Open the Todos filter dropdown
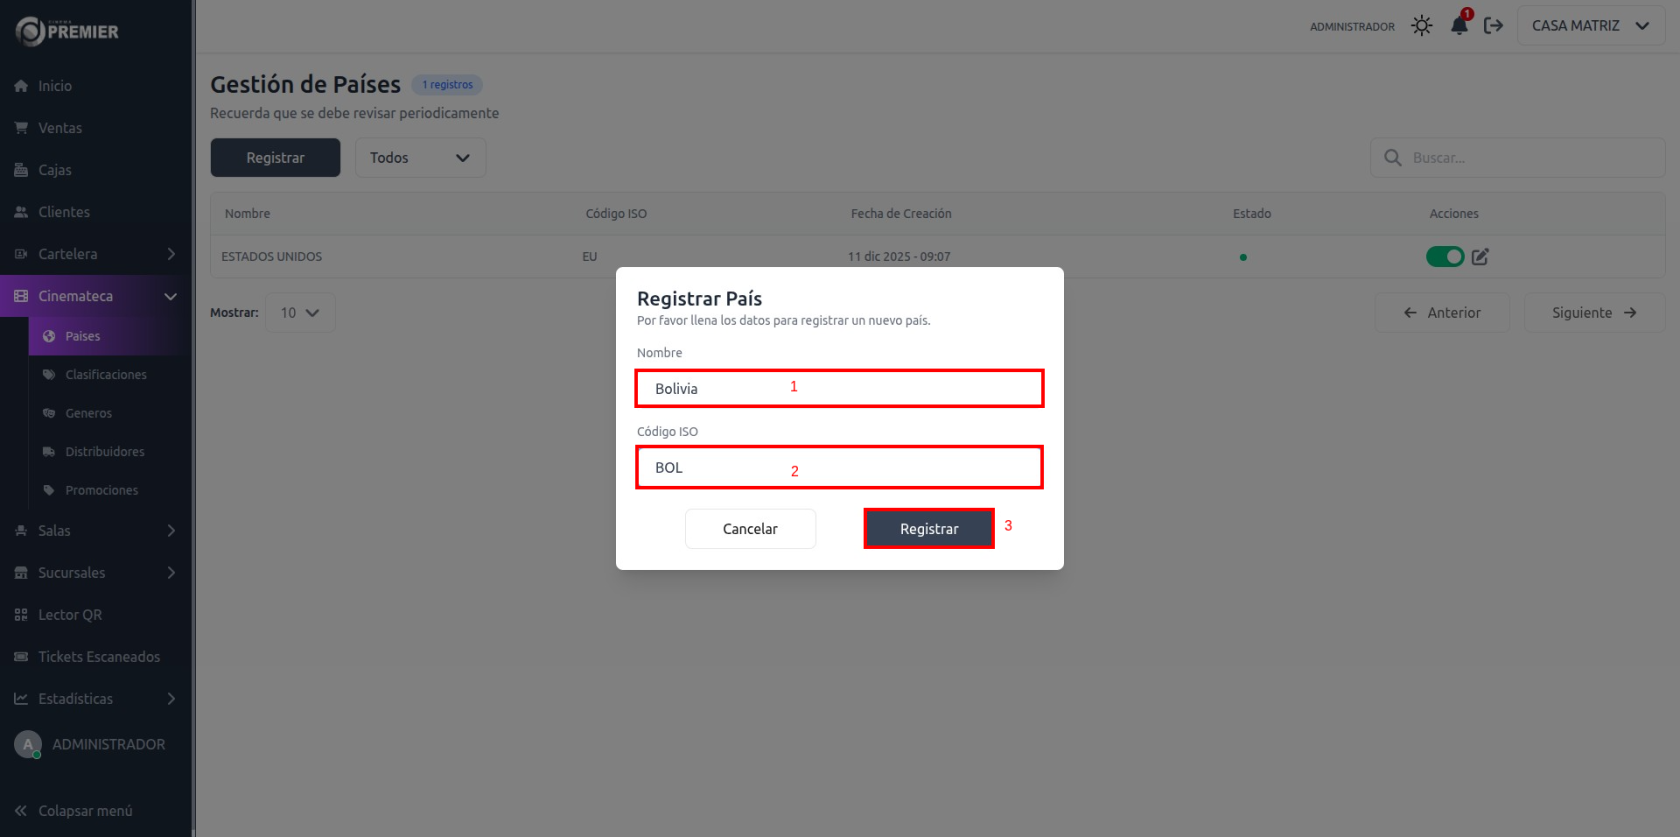Image resolution: width=1680 pixels, height=837 pixels. coord(420,158)
